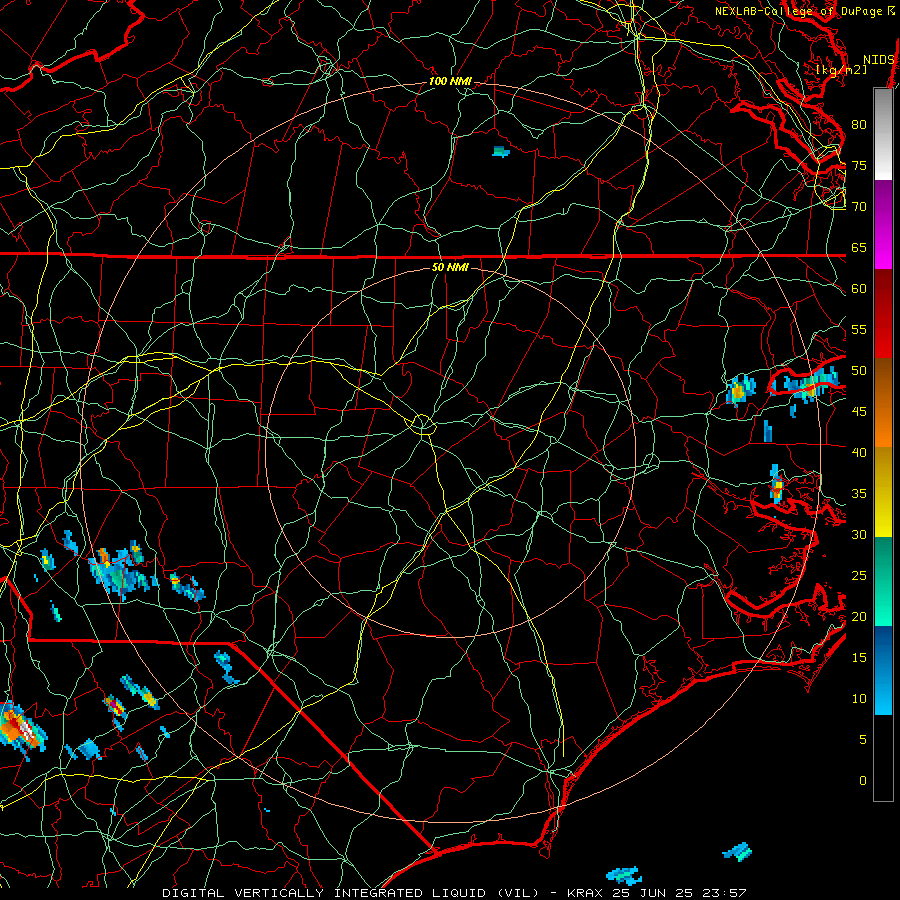Click the "25" scale value
Screen dimensions: 900x900
tap(859, 575)
